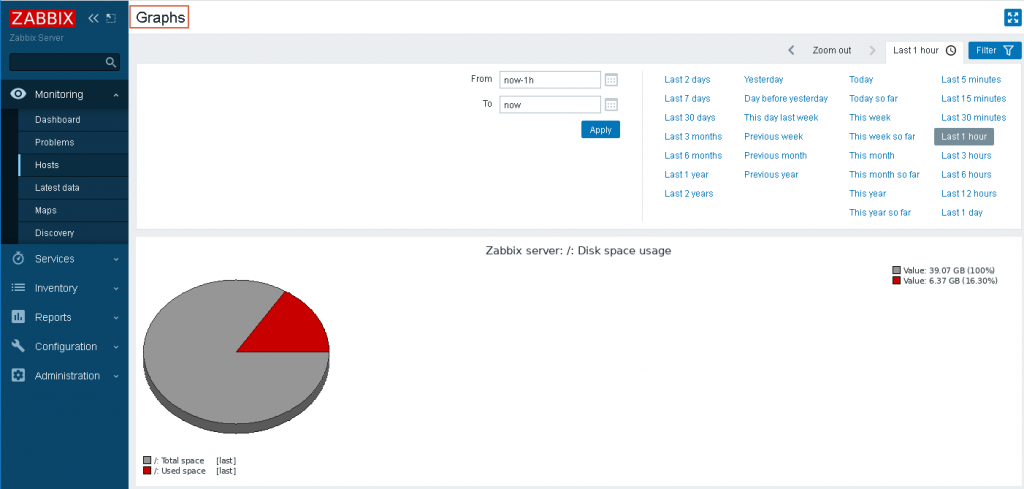The width and height of the screenshot is (1024, 489).
Task: Go to previous time period arrow
Action: [791, 50]
